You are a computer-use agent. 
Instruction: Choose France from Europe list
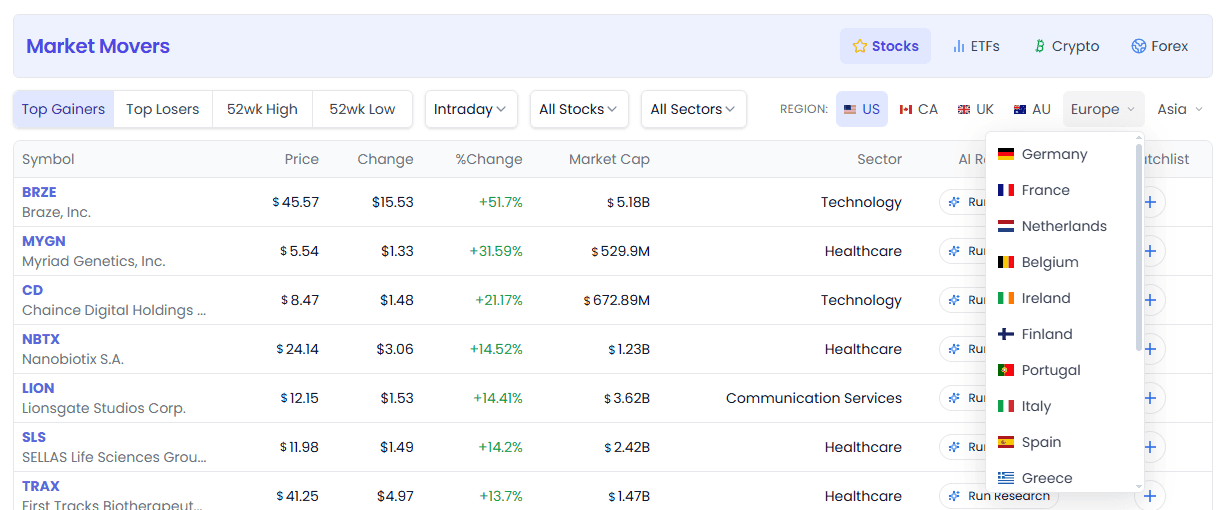point(1060,190)
